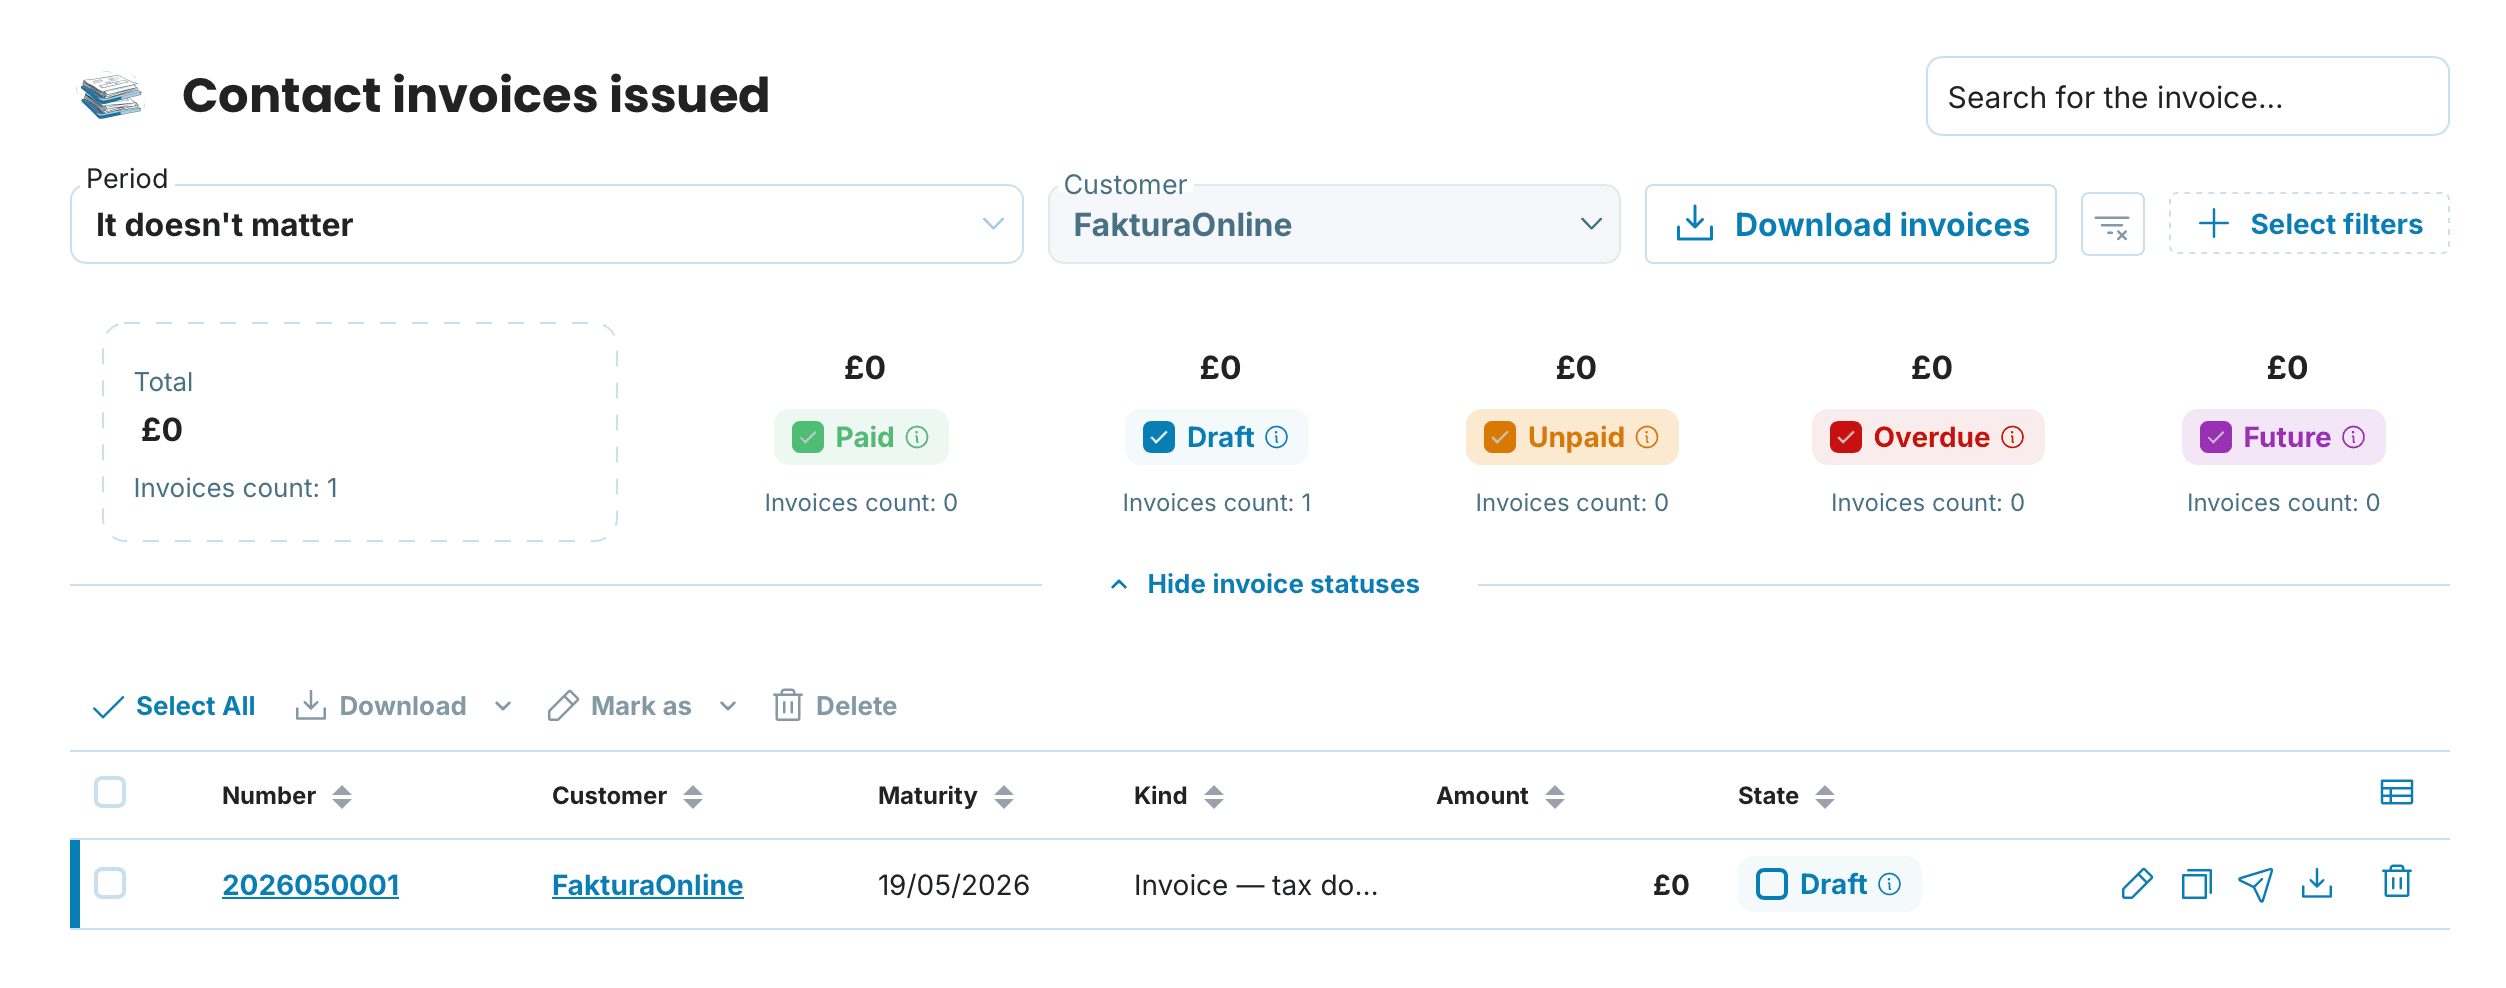
Task: Uncheck the Draft status filter
Action: tap(1159, 437)
